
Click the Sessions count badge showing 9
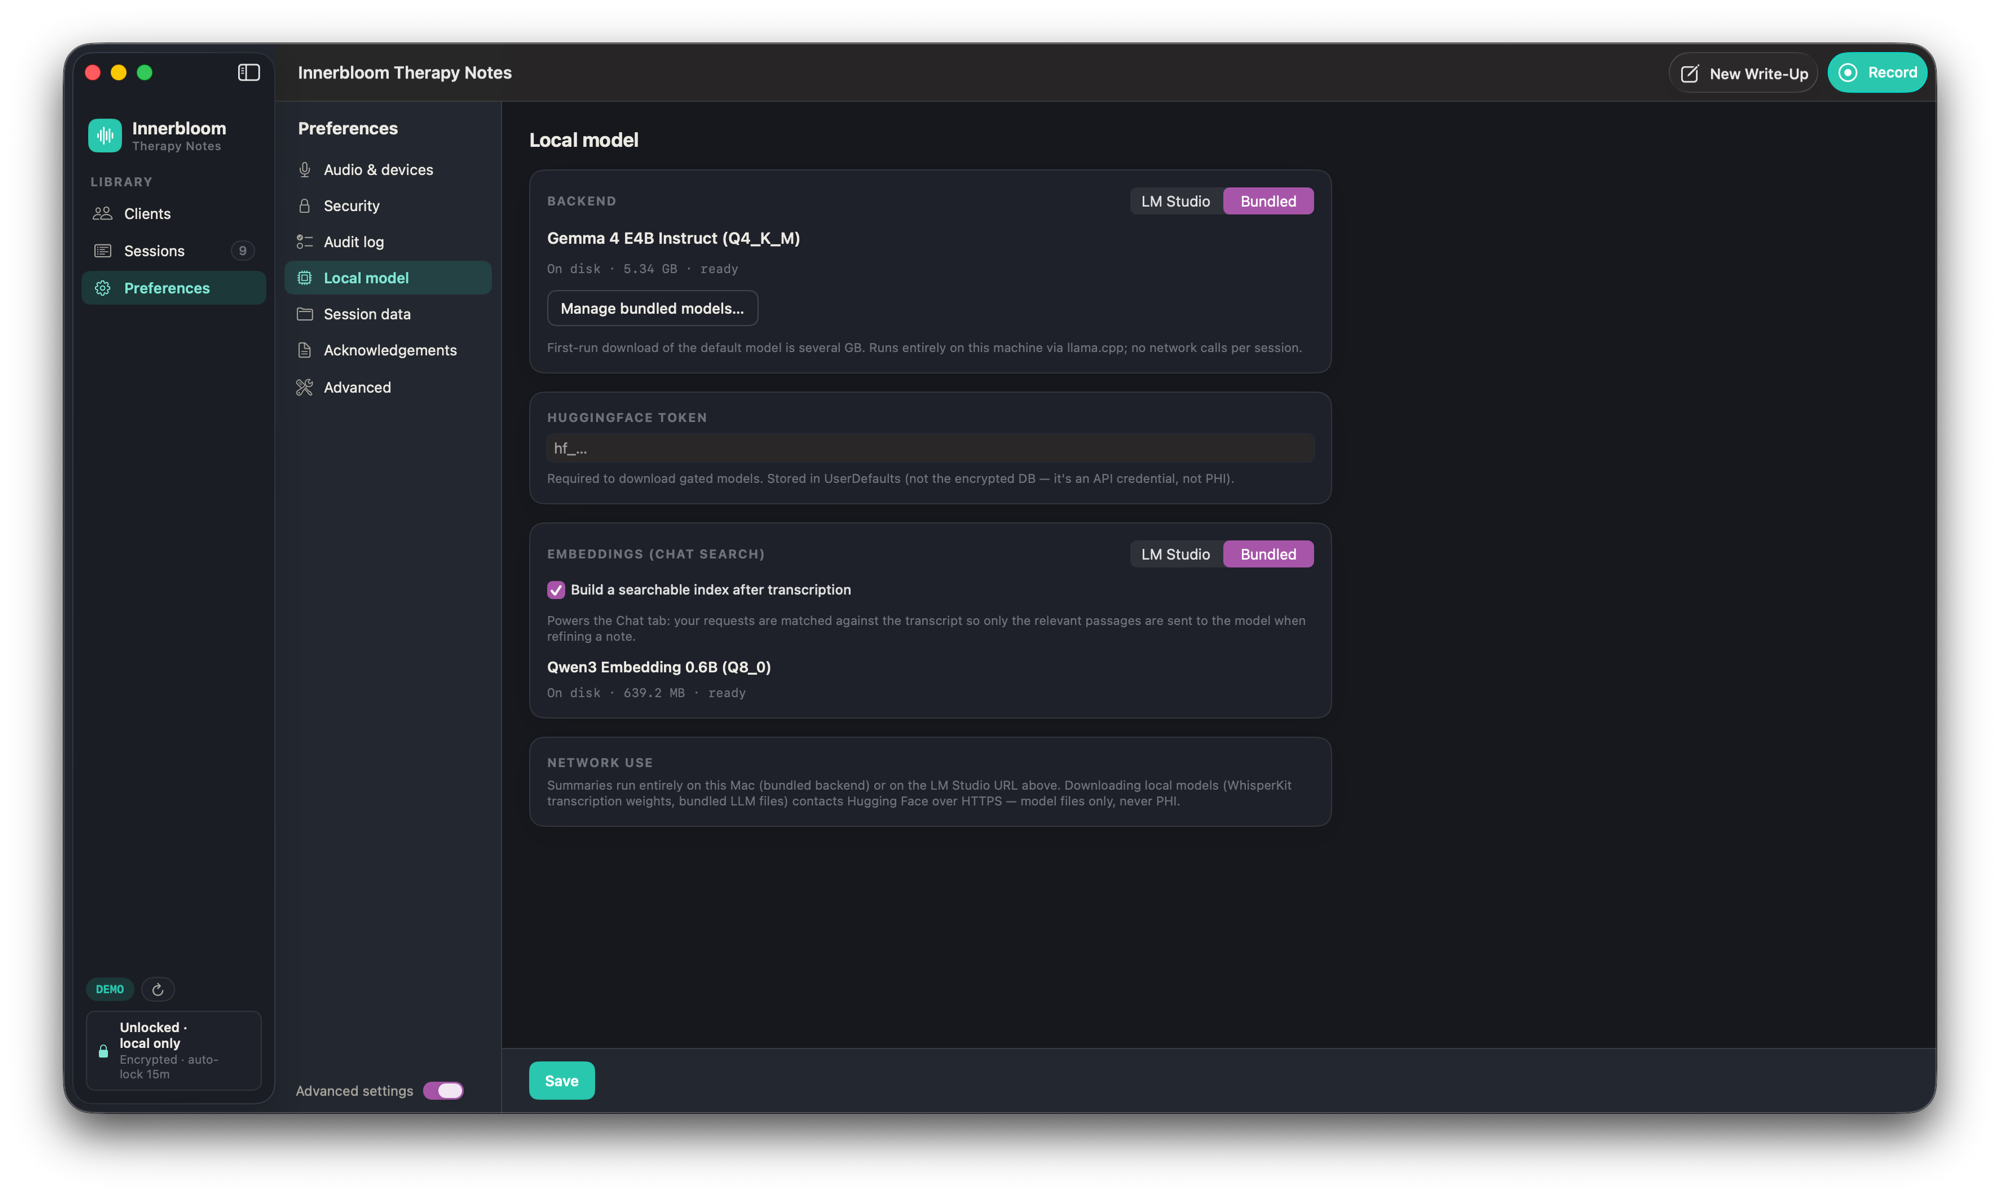coord(242,250)
